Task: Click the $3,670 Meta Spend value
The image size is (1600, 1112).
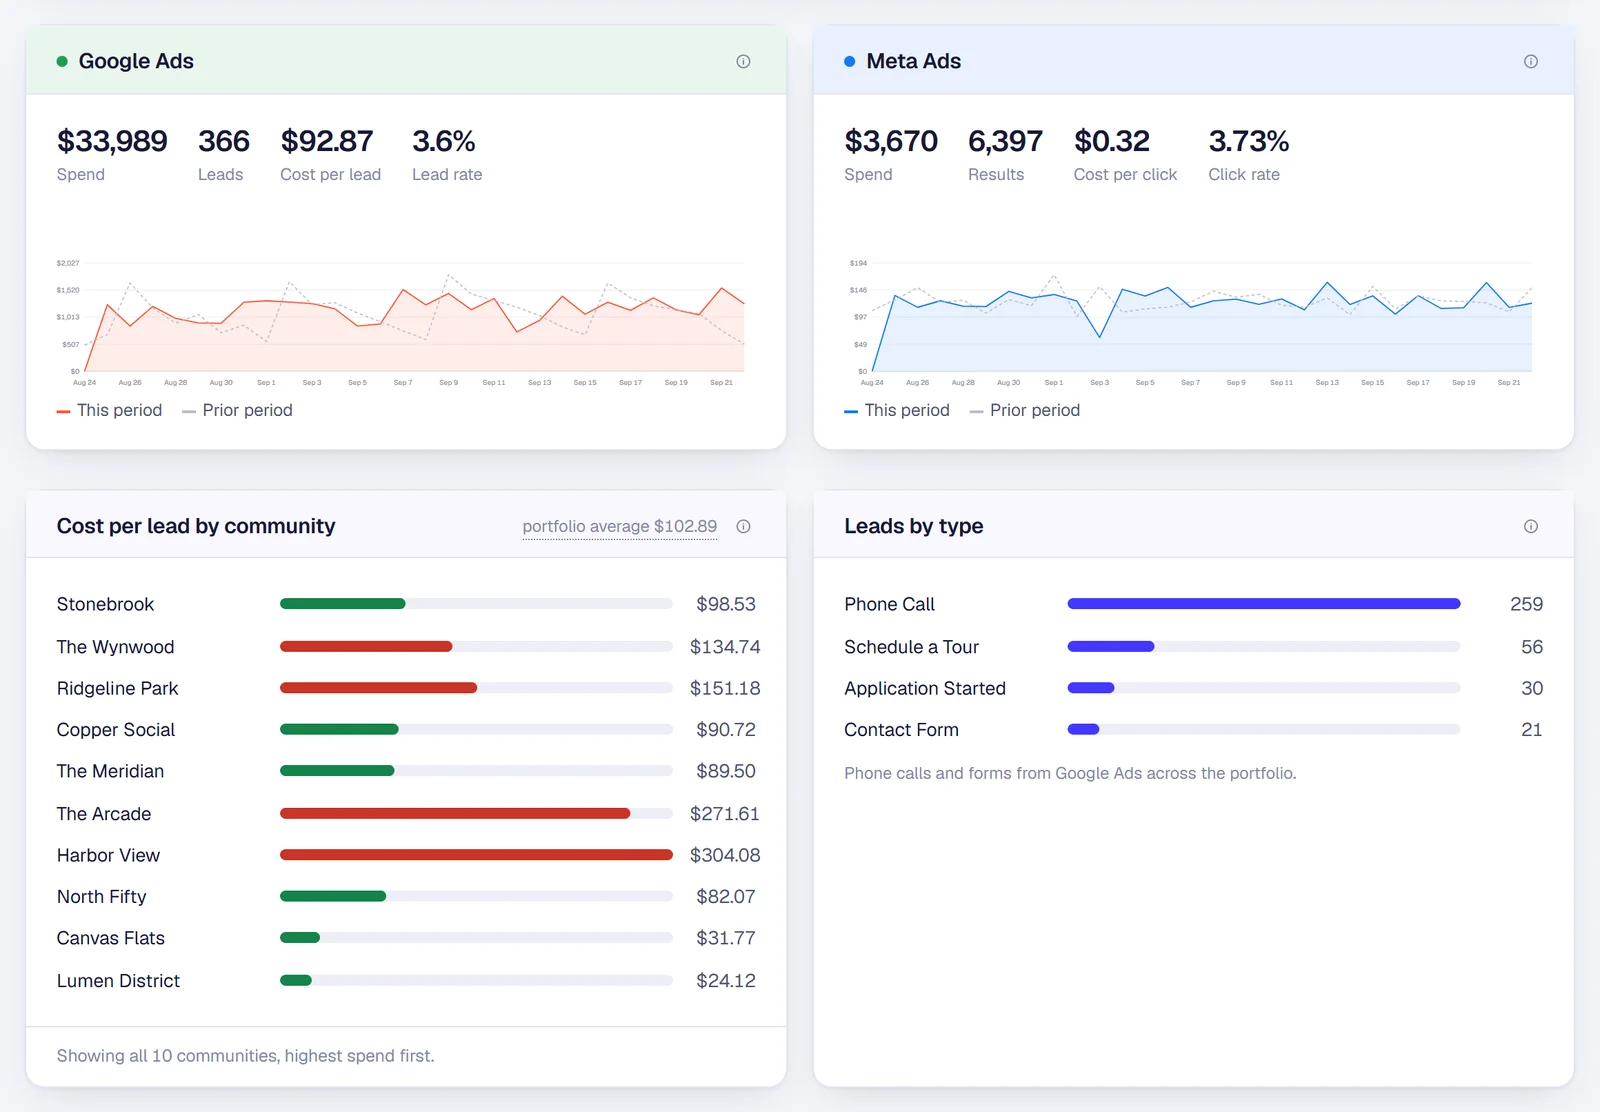Action: click(x=891, y=141)
